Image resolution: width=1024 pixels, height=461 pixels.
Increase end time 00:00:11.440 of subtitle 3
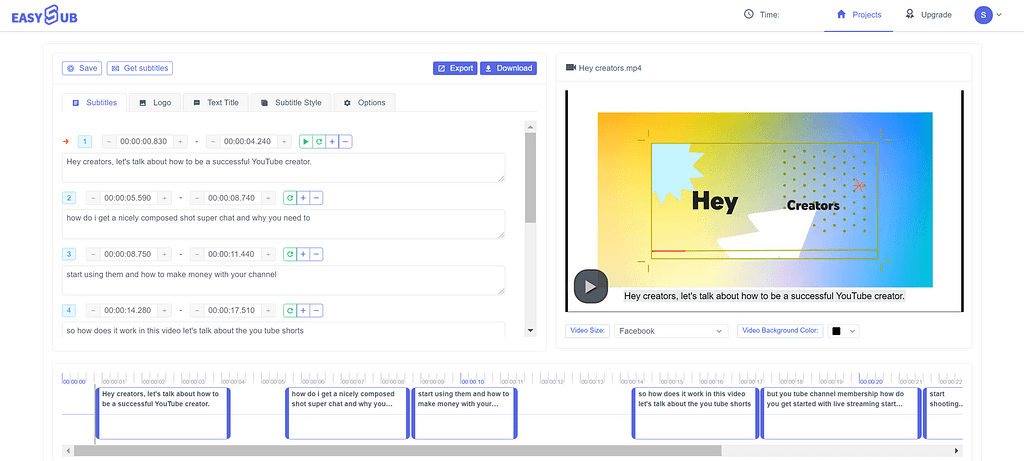tap(268, 254)
